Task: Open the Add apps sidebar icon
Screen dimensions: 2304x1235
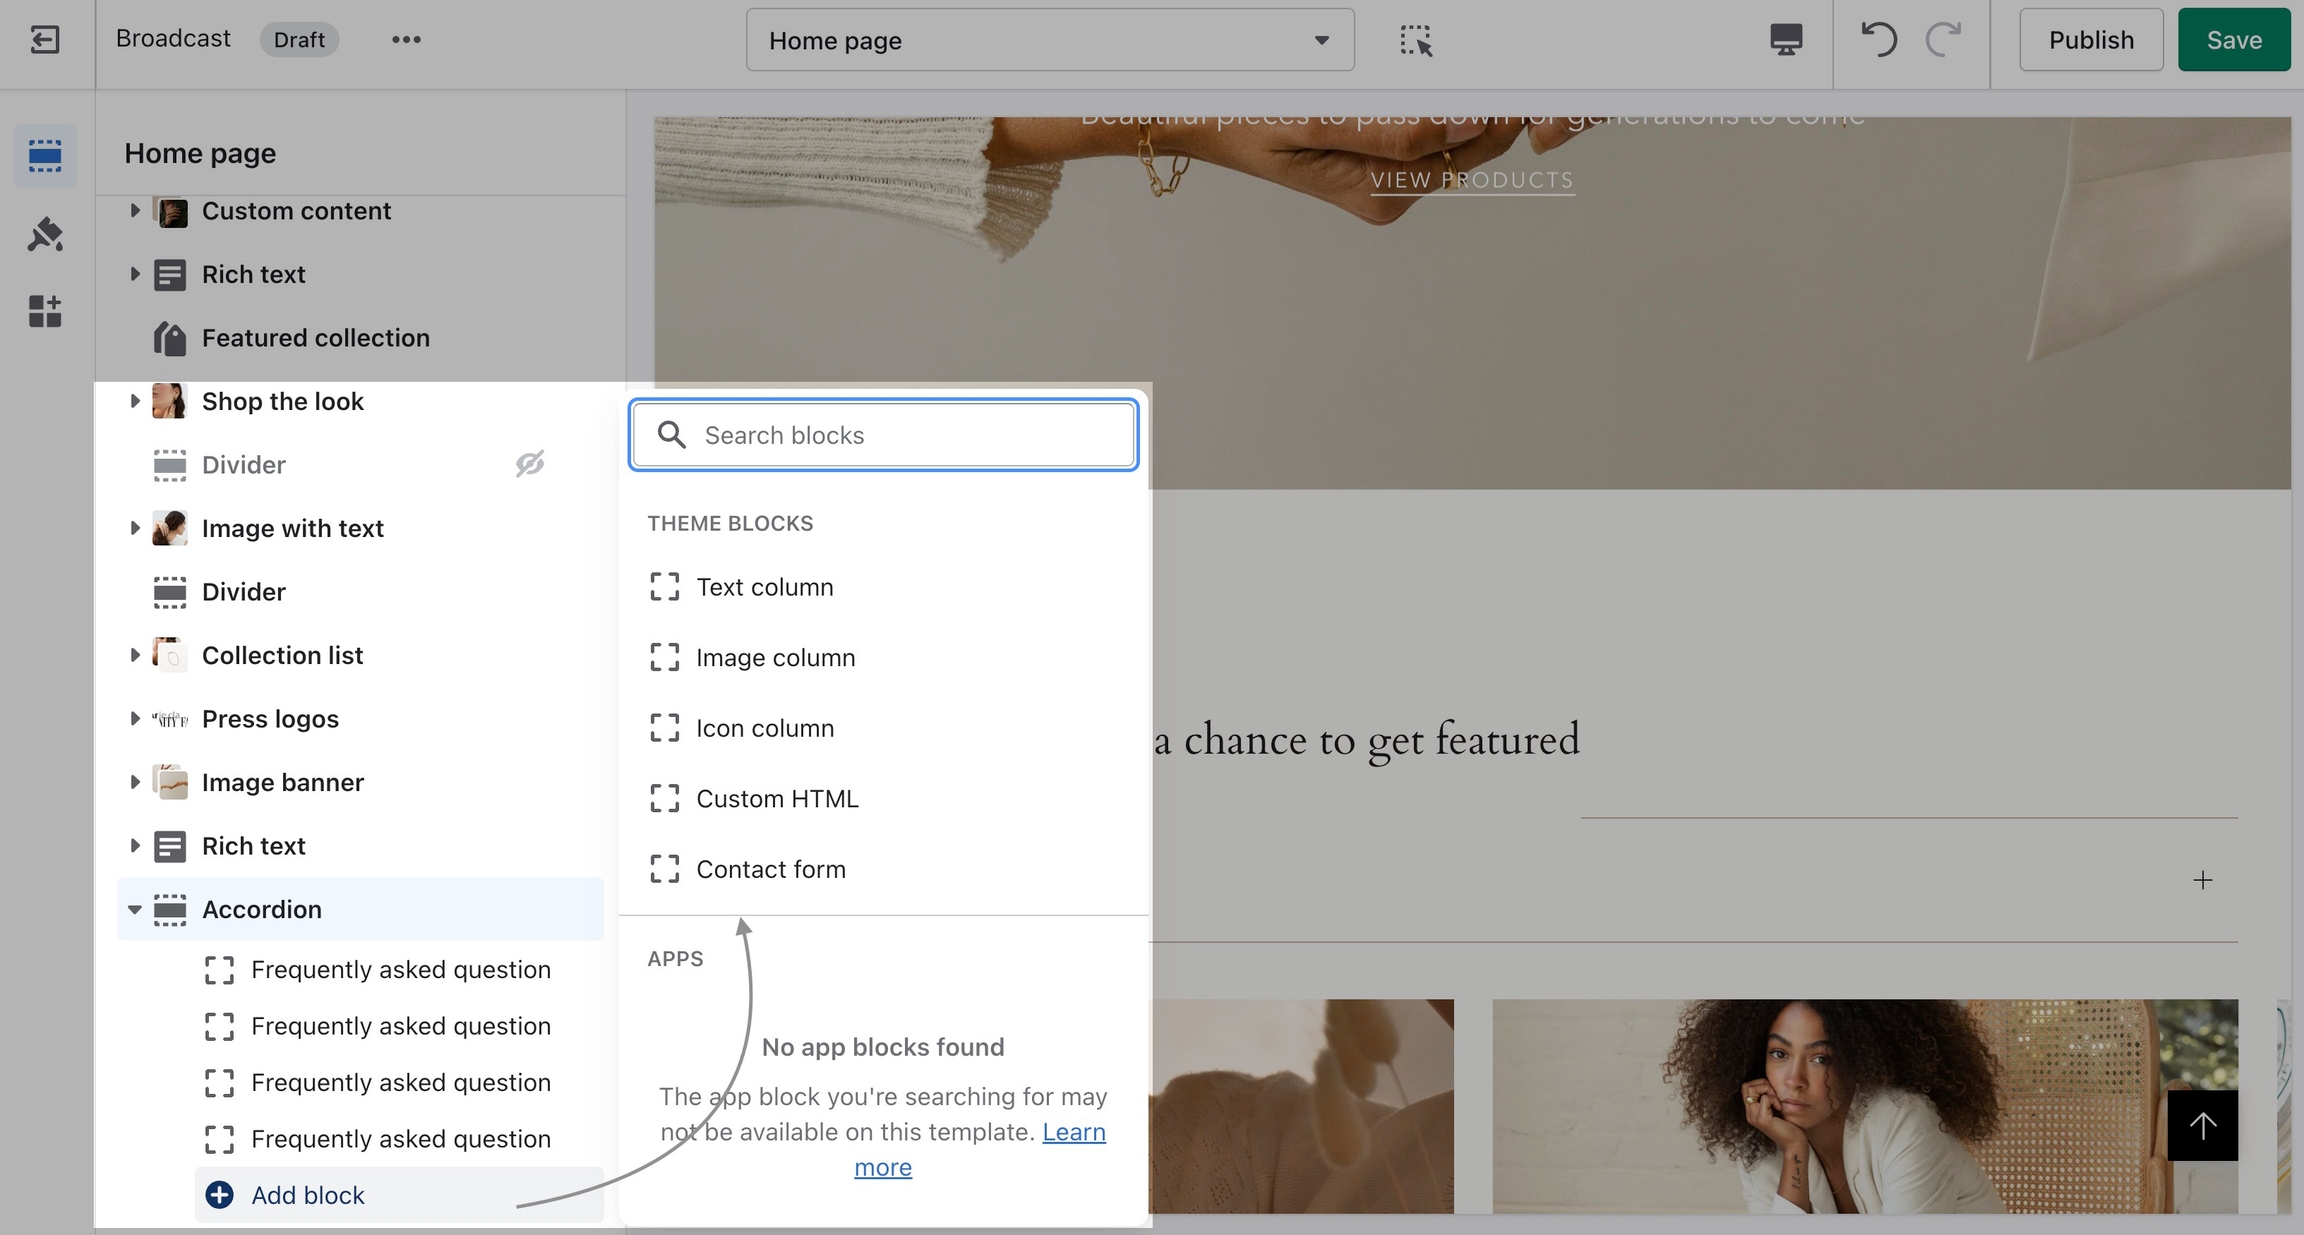Action: (x=45, y=311)
